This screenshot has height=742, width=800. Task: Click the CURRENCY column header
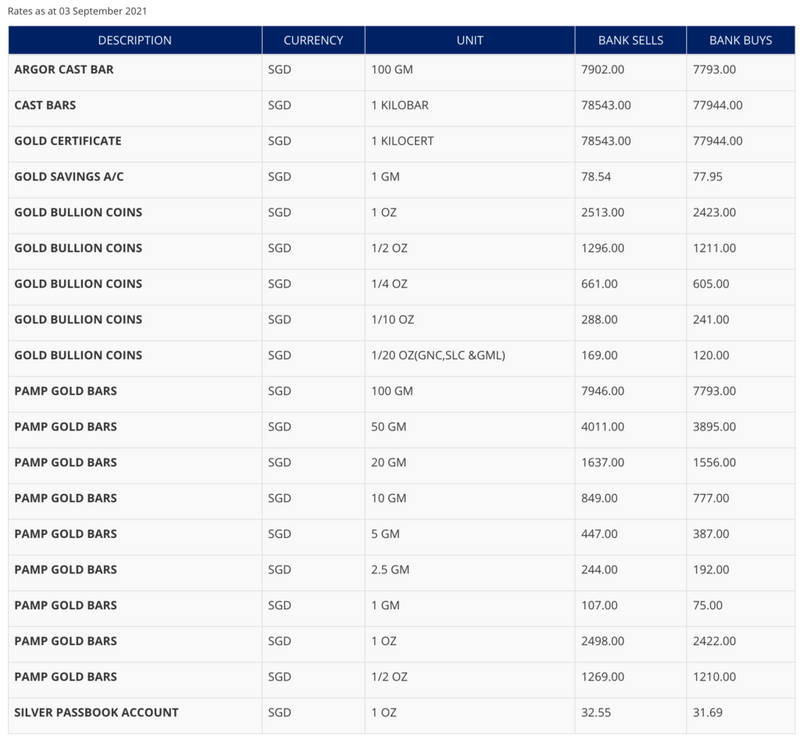[x=313, y=40]
